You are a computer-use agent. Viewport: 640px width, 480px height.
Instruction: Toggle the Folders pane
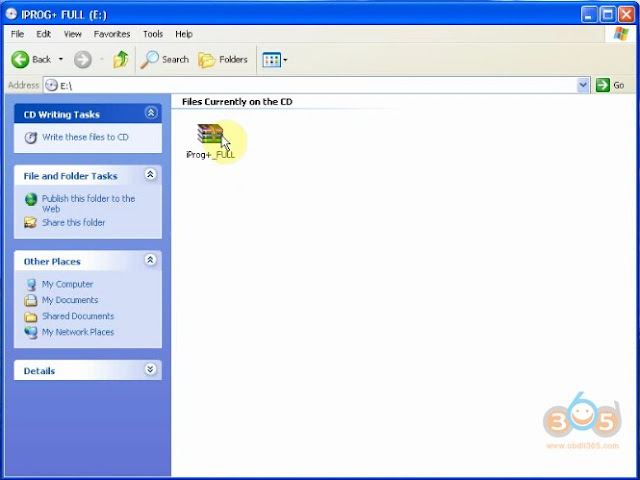coord(223,60)
